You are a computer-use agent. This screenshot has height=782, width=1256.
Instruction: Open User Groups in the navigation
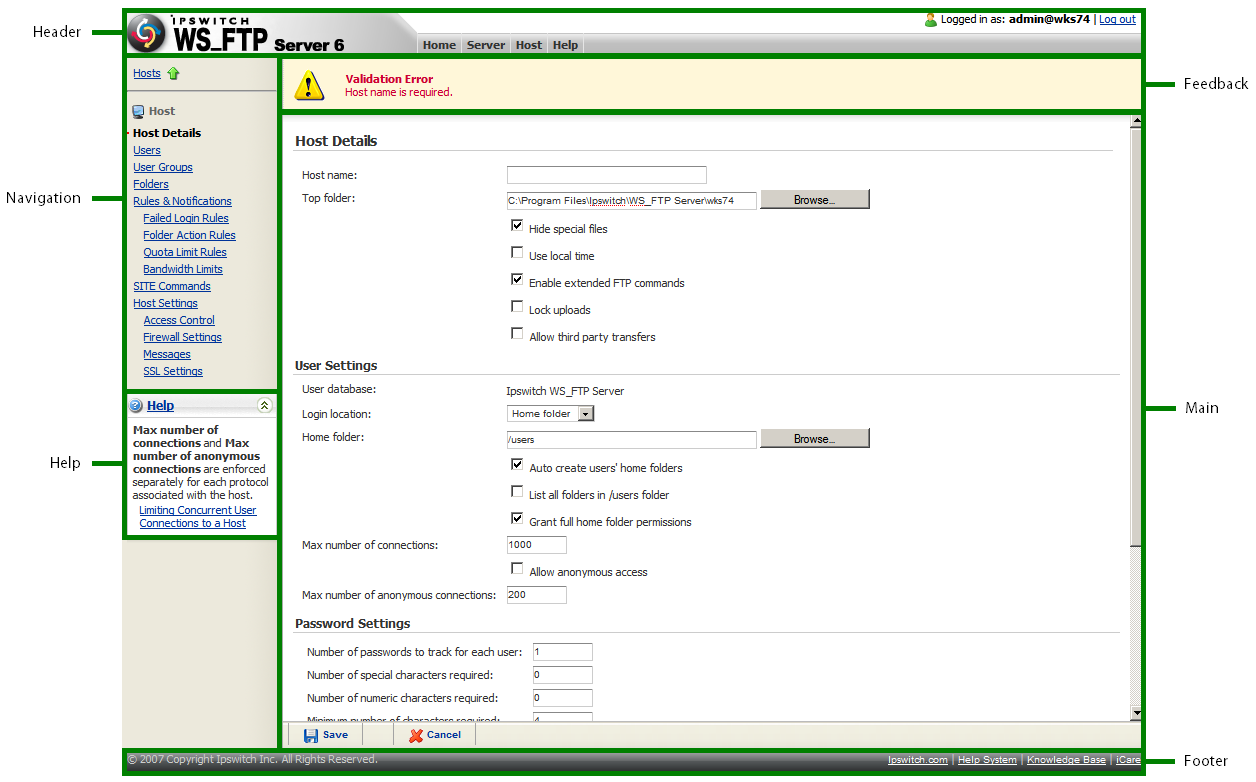(x=163, y=167)
